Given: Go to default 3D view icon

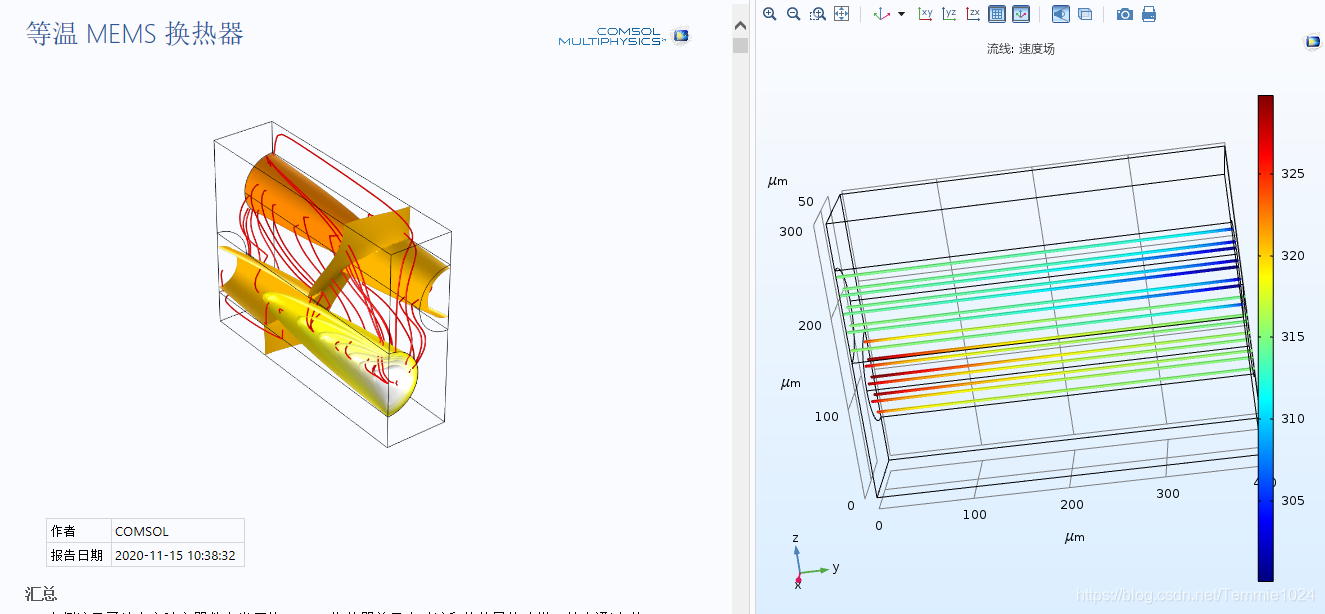Looking at the screenshot, I should (882, 14).
